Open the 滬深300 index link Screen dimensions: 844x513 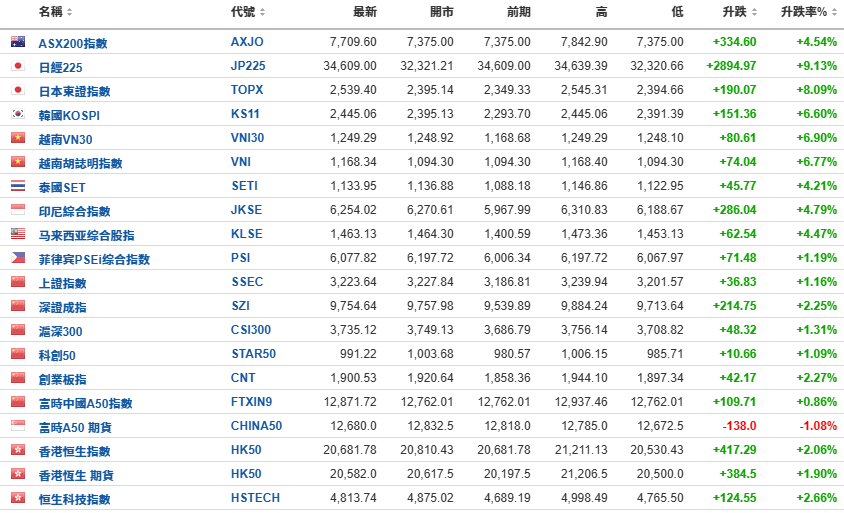[x=60, y=331]
